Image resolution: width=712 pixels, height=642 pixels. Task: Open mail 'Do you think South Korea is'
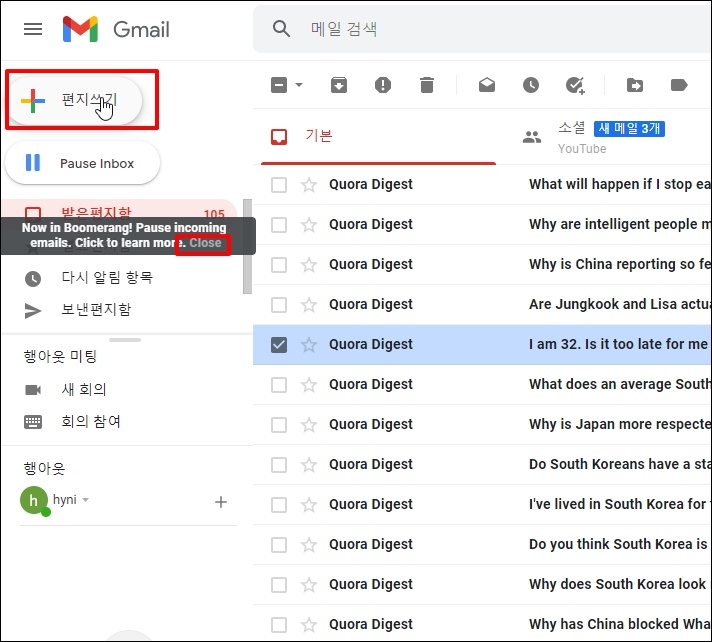(482, 544)
